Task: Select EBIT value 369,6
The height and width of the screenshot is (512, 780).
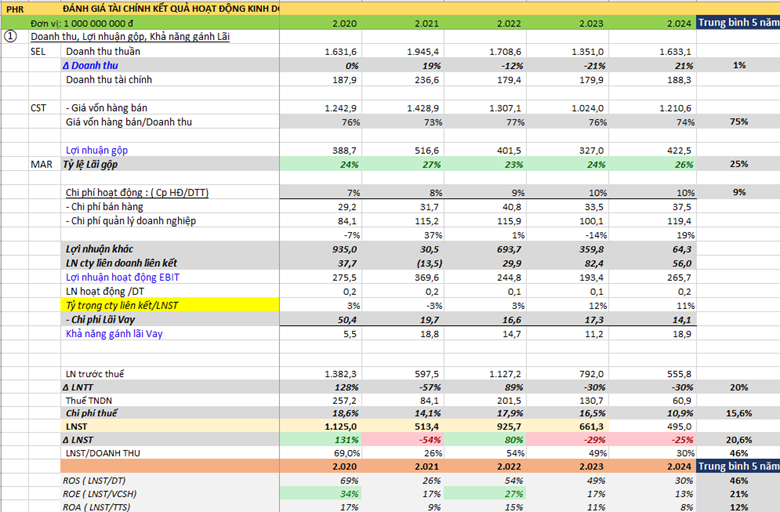Action: click(427, 277)
